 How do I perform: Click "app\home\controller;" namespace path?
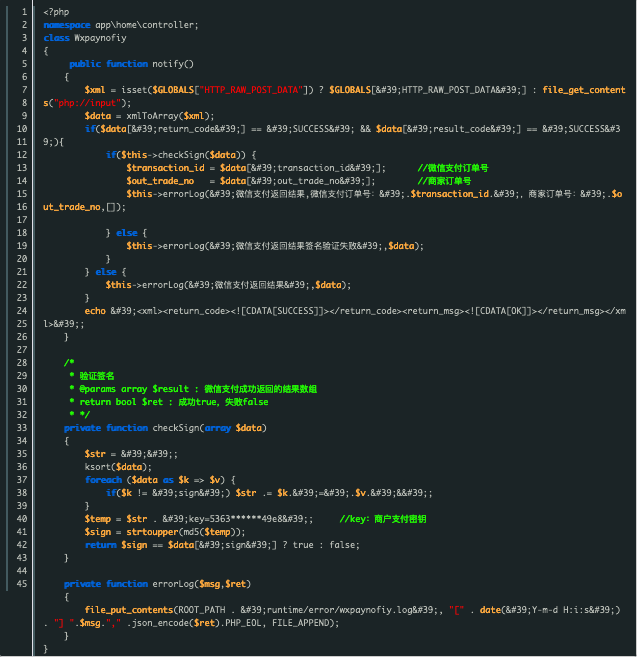[x=147, y=25]
